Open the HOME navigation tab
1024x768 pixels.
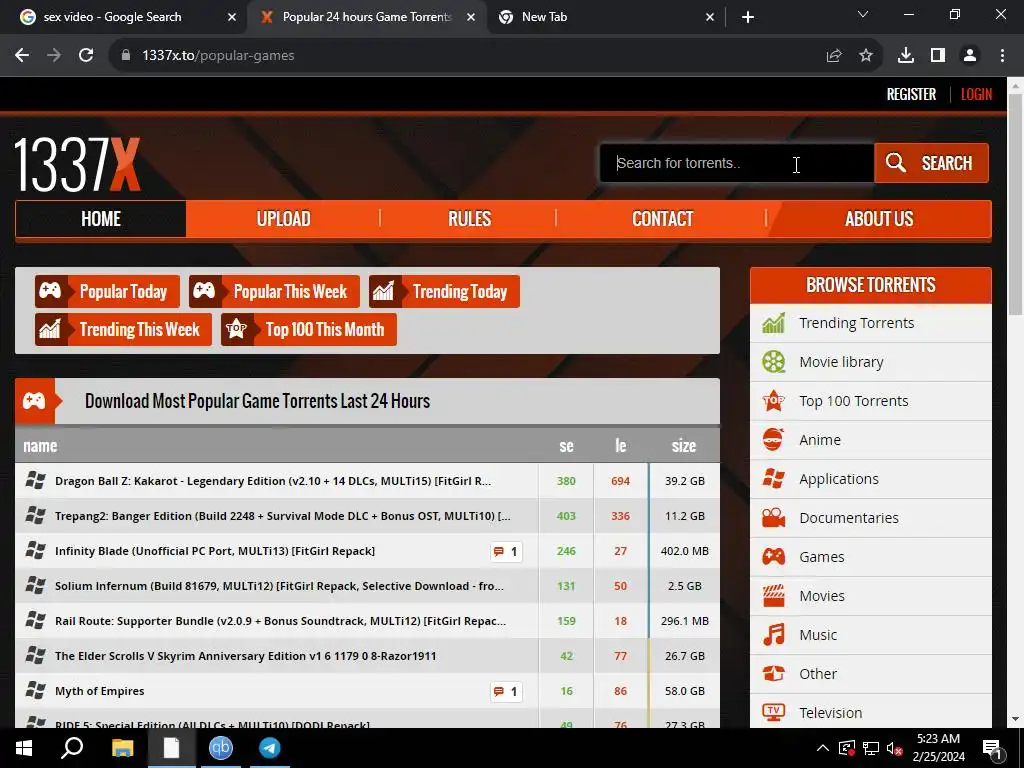pos(101,219)
